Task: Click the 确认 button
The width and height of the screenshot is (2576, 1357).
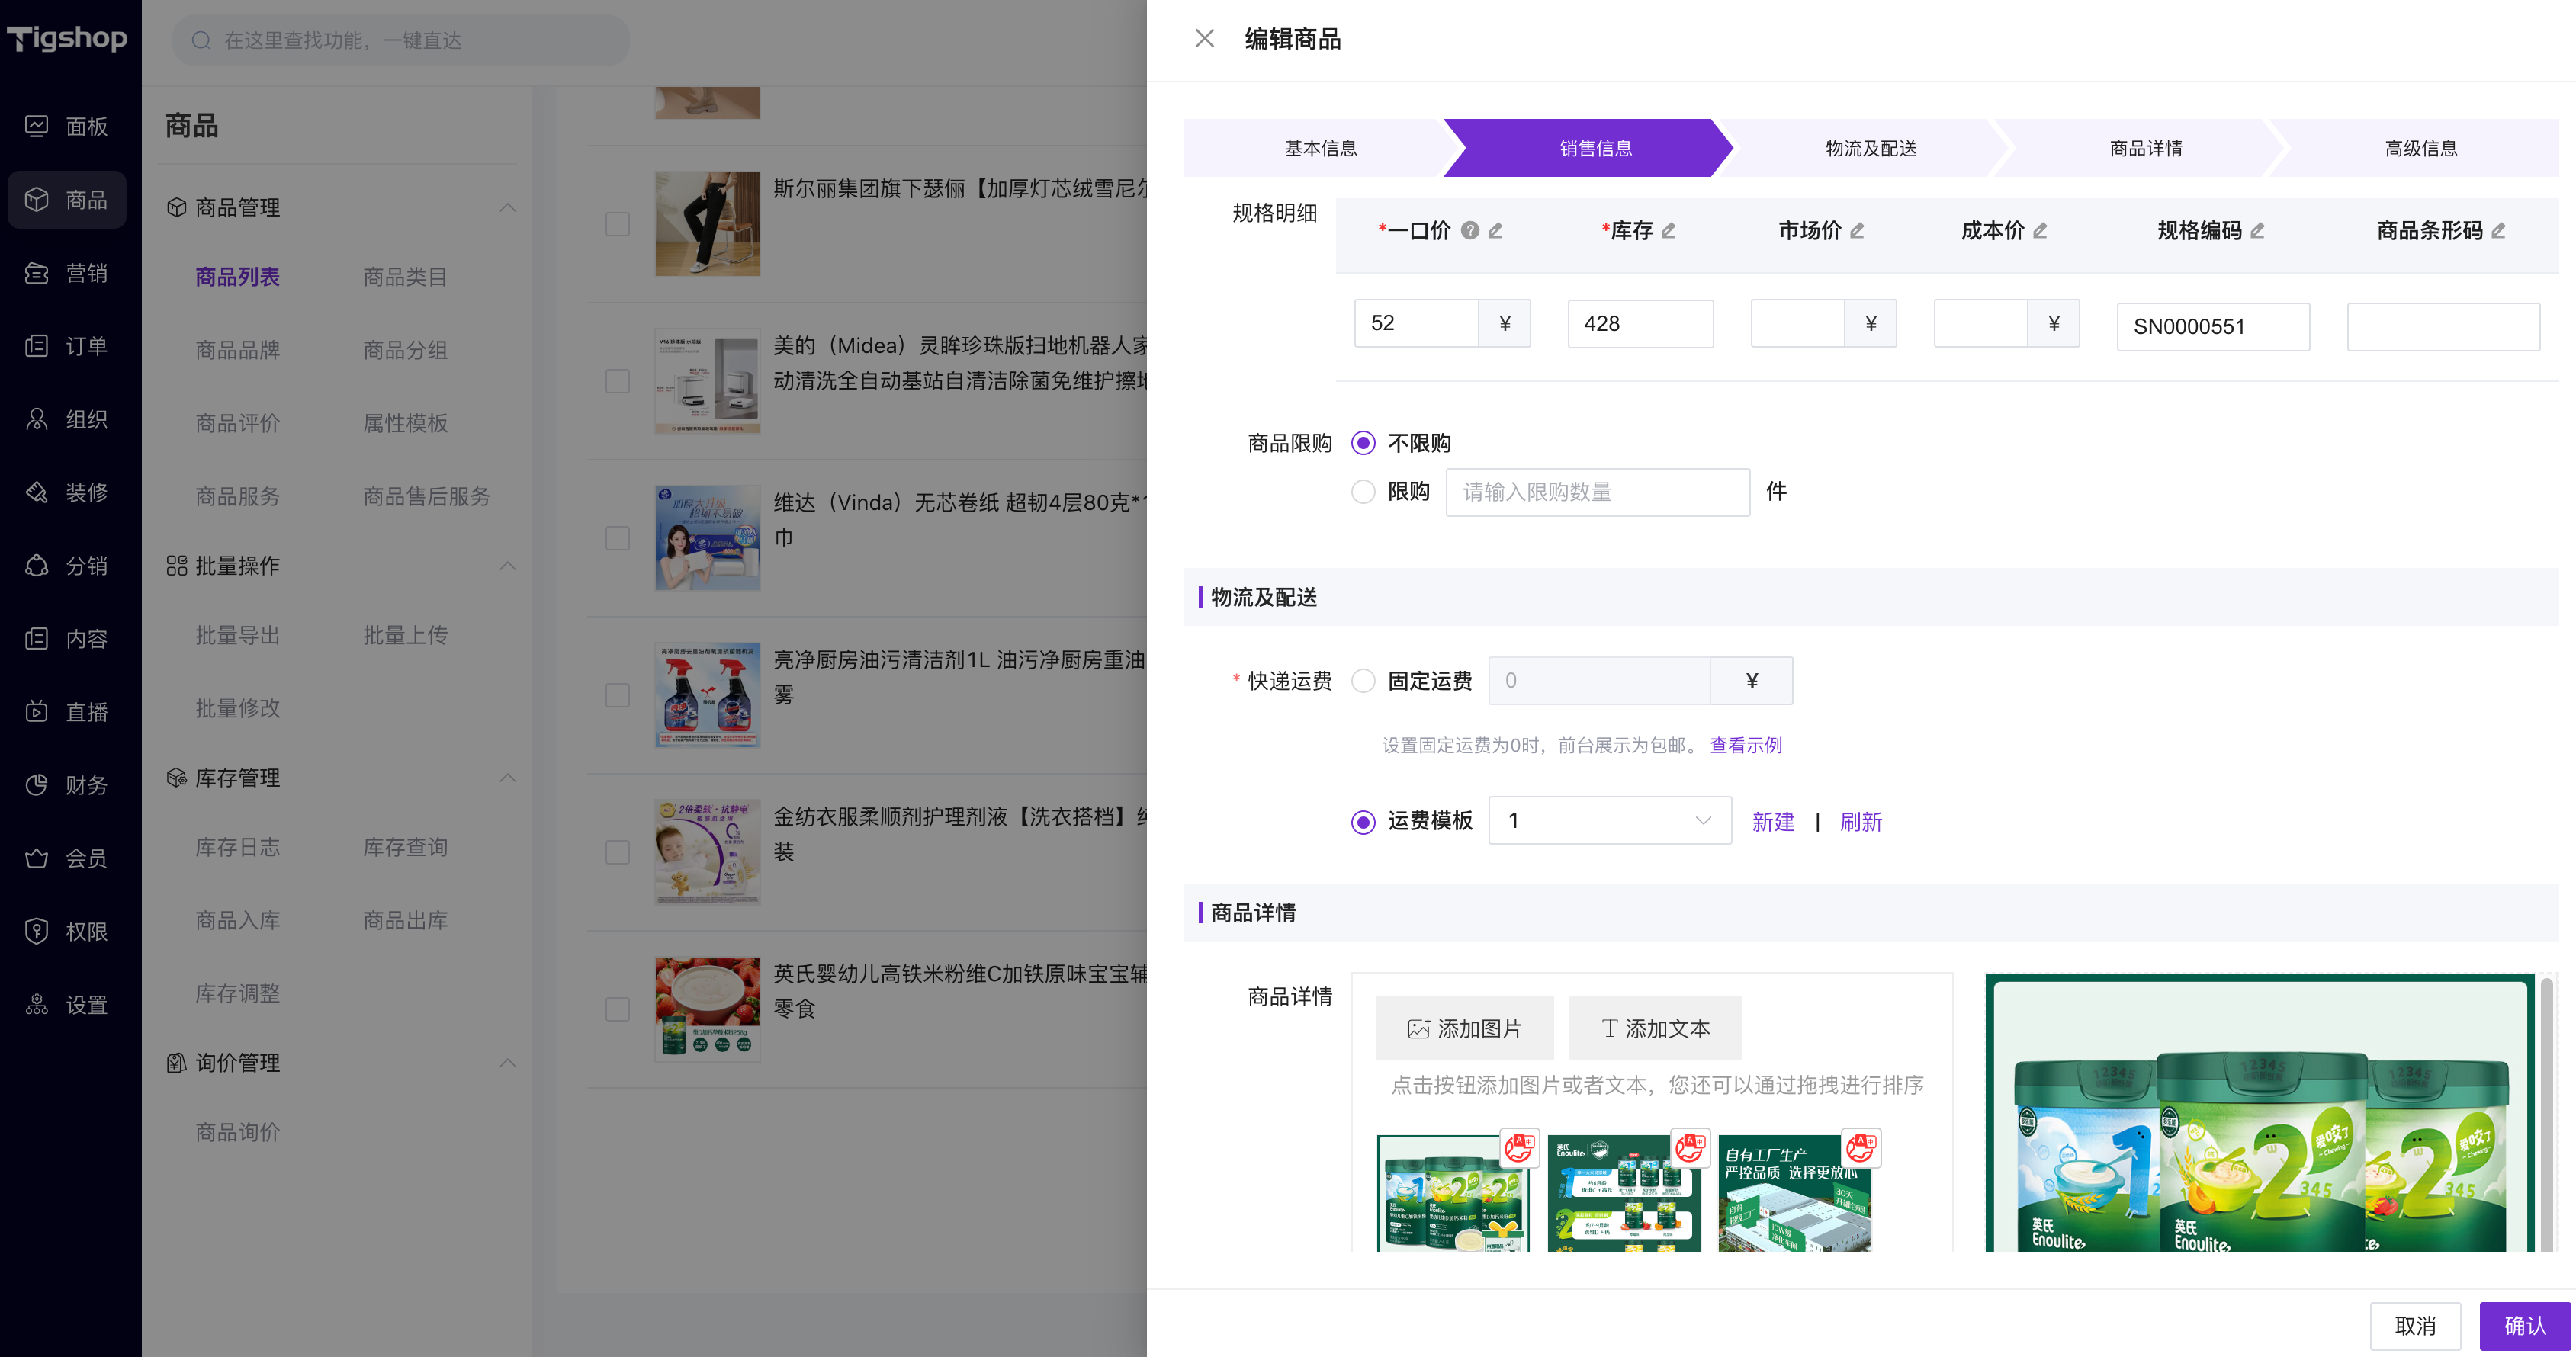Action: pos(2524,1326)
